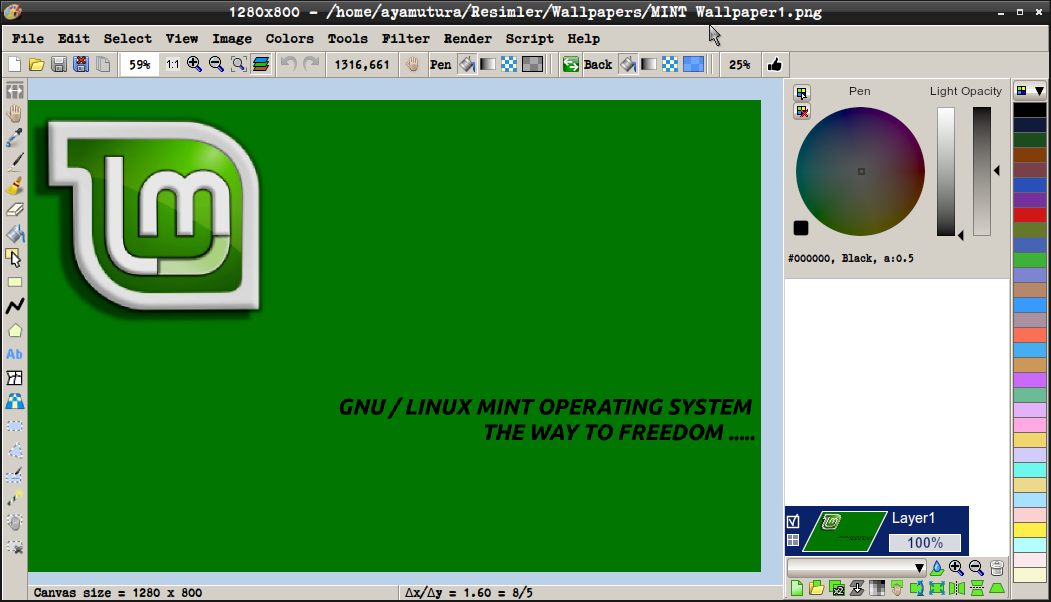Select the Pen drawing tool in the toolbox
Viewport: 1051px width, 602px height.
(x=14, y=162)
